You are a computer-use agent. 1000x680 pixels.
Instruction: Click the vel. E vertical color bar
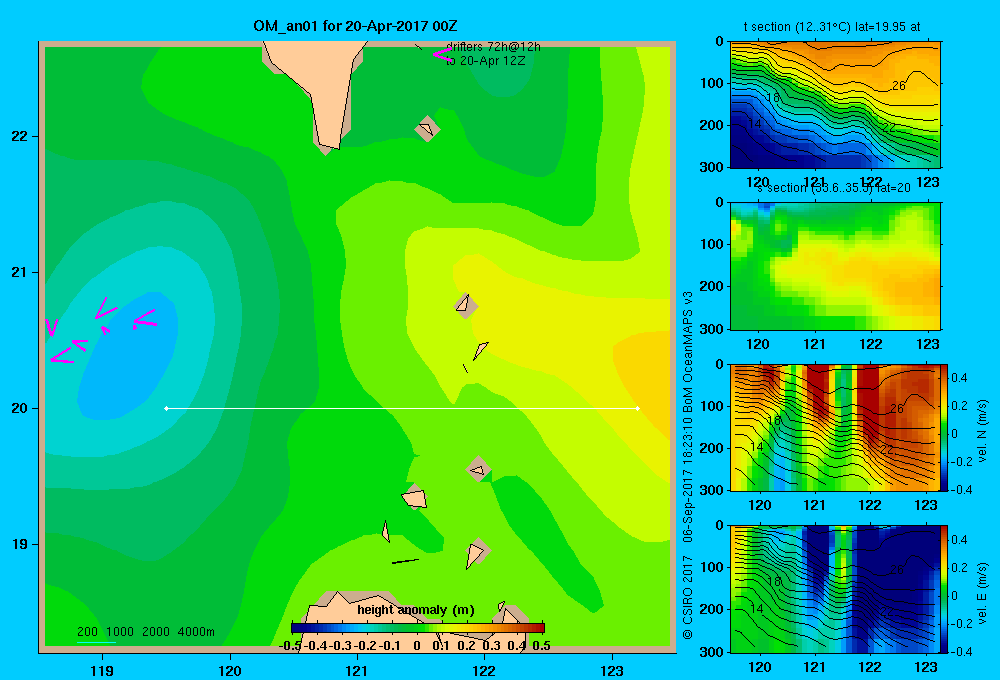[945, 589]
